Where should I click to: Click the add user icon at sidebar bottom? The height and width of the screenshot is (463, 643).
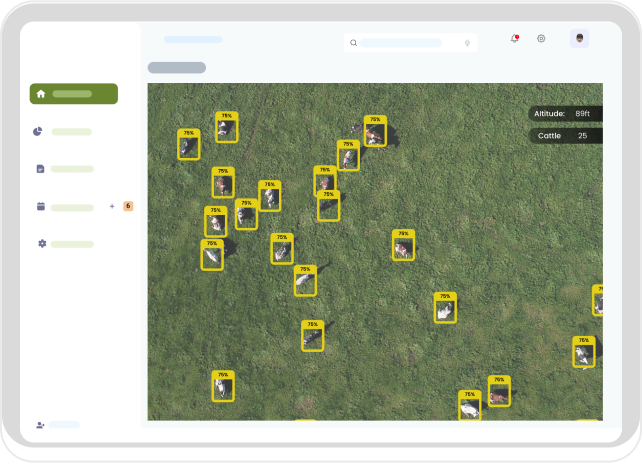click(40, 425)
